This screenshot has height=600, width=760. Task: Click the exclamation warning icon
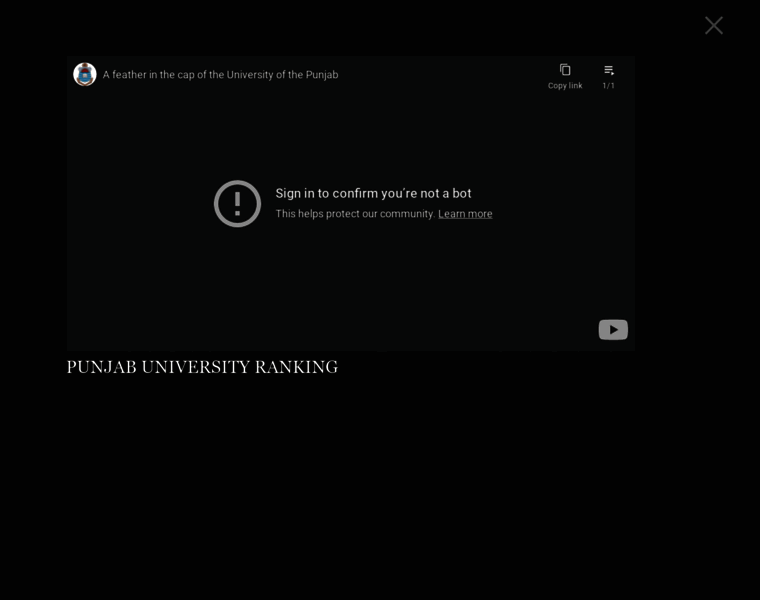click(238, 204)
